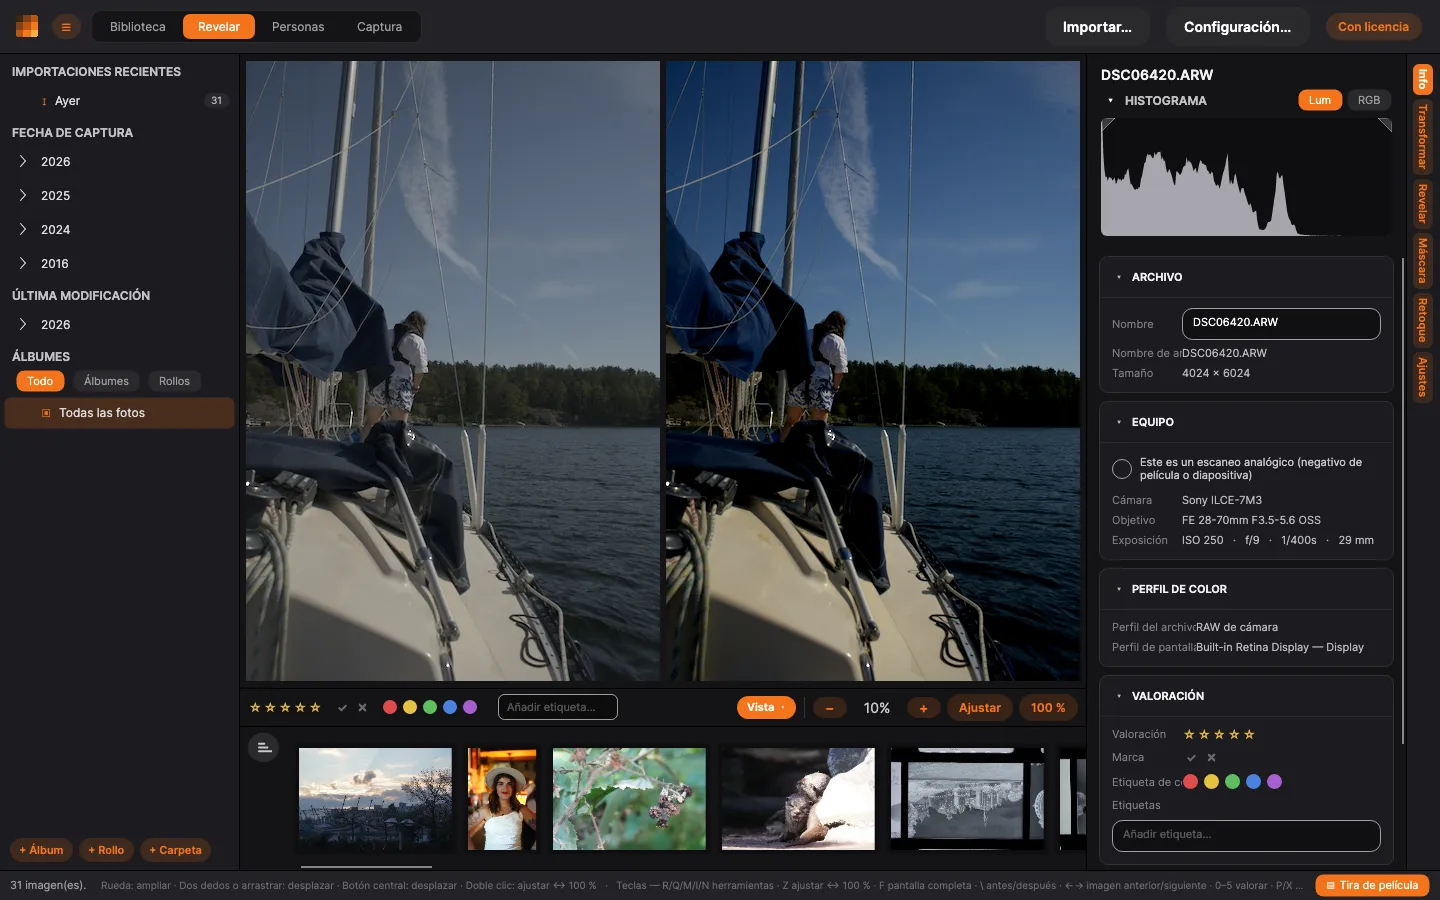Click the Marca X in Valoración panel
Image resolution: width=1440 pixels, height=900 pixels.
coord(1211,757)
